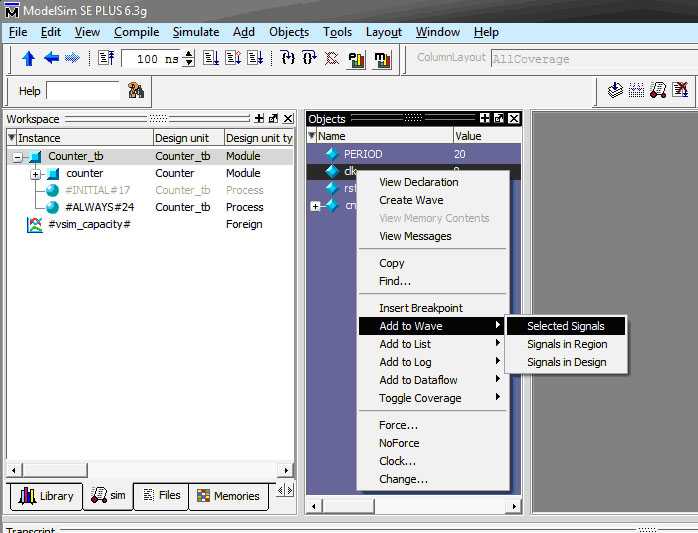Select the #ALWAYS#24 process row
The height and width of the screenshot is (533, 698).
pyautogui.click(x=150, y=207)
